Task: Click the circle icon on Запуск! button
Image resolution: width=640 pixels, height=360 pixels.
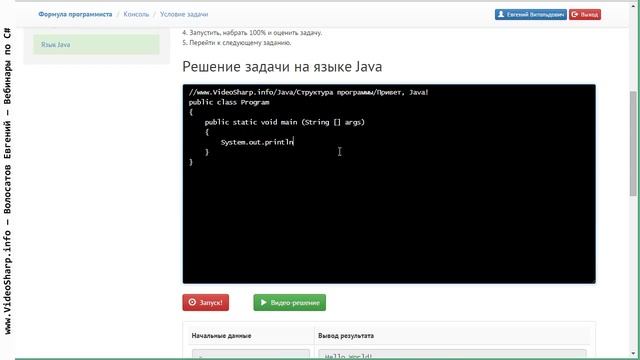Action: pyautogui.click(x=192, y=302)
